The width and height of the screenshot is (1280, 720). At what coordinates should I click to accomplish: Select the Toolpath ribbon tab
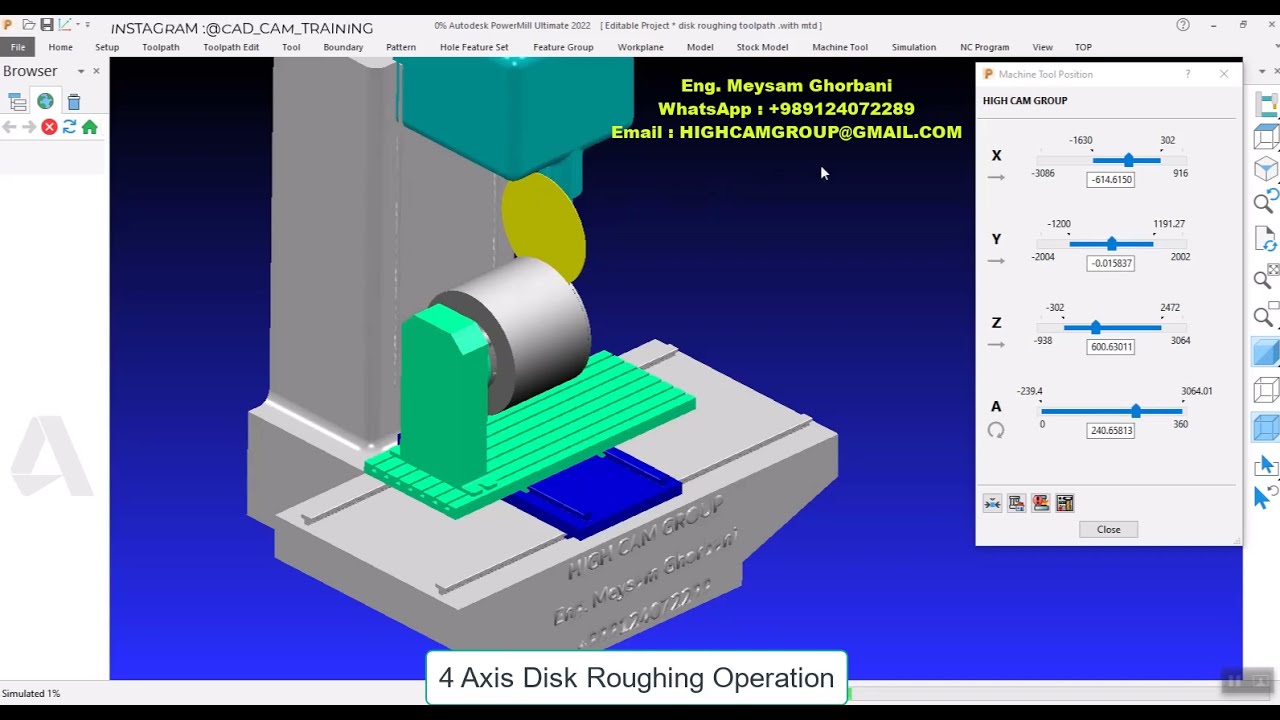click(x=161, y=47)
